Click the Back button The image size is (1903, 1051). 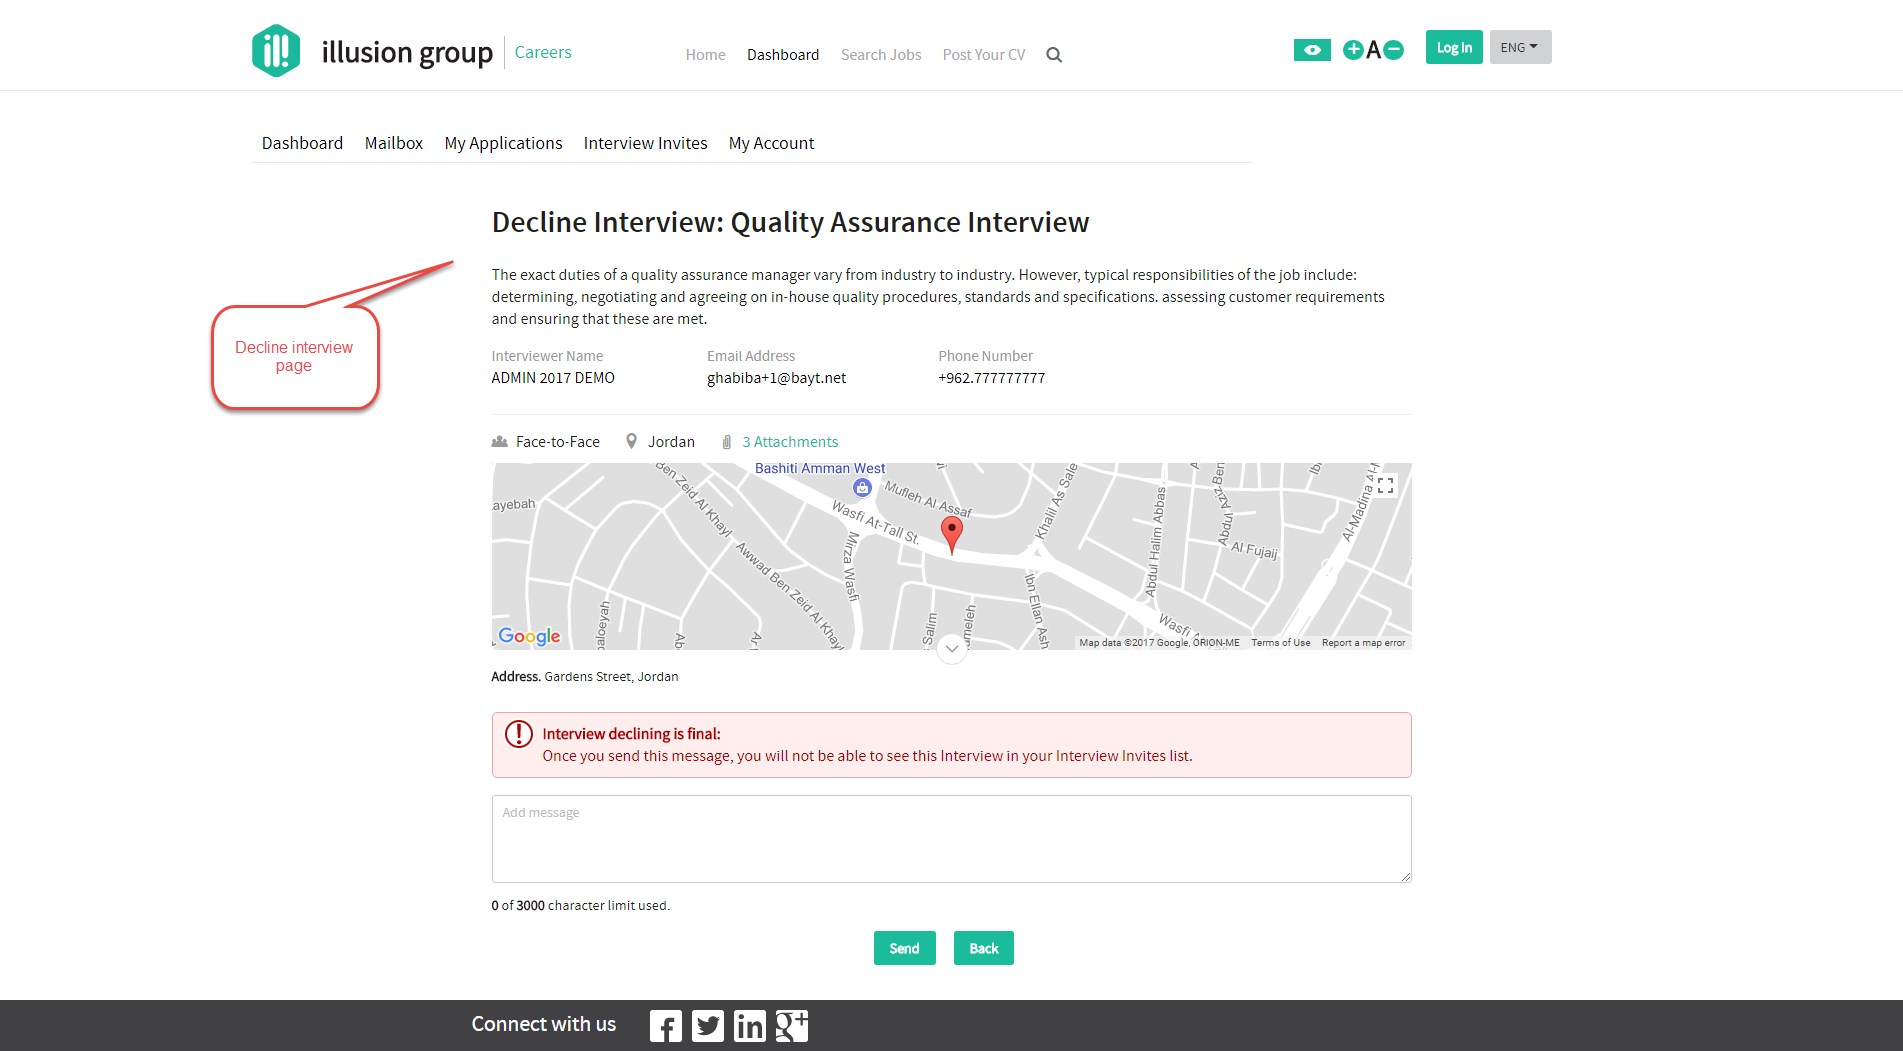[x=983, y=948]
